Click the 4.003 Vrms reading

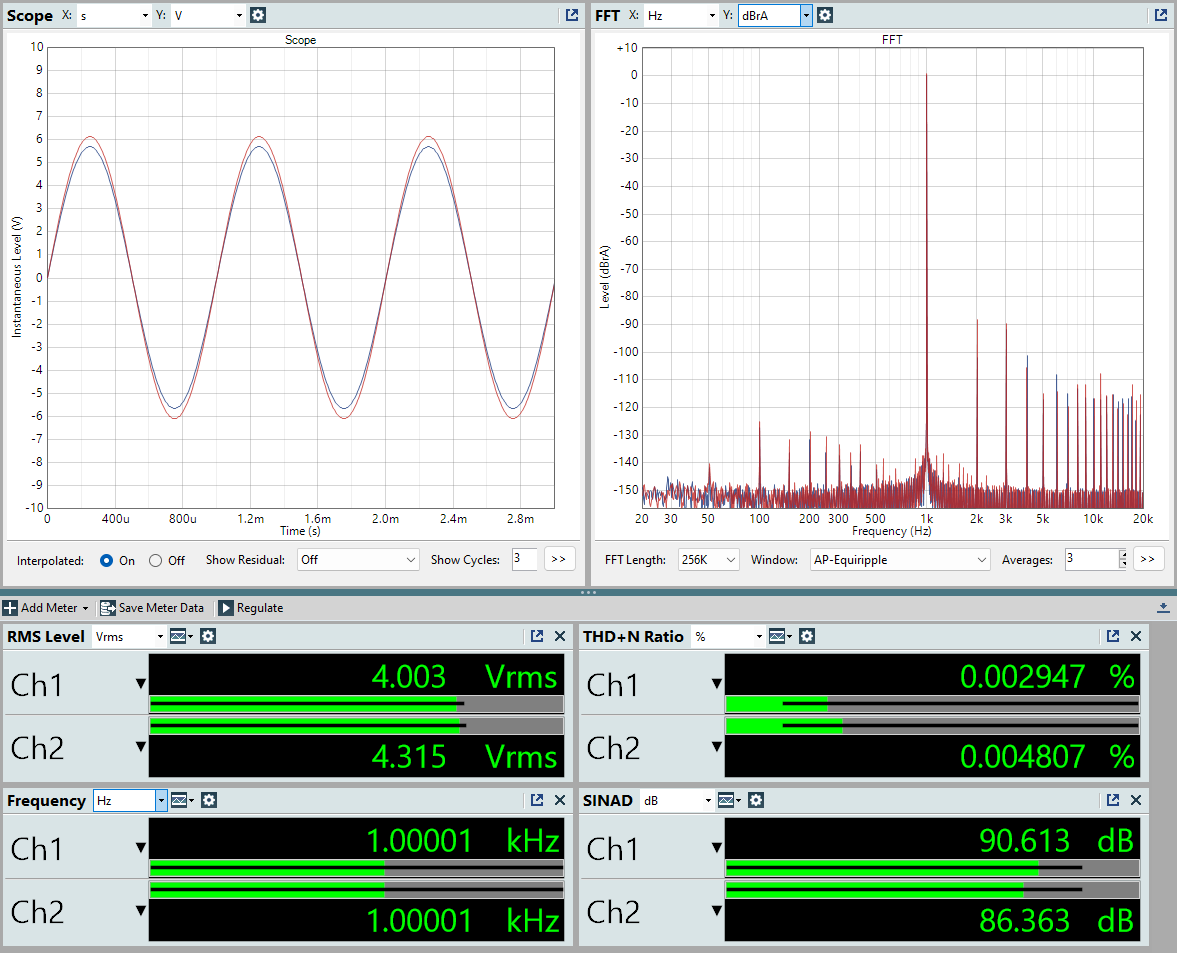point(465,677)
